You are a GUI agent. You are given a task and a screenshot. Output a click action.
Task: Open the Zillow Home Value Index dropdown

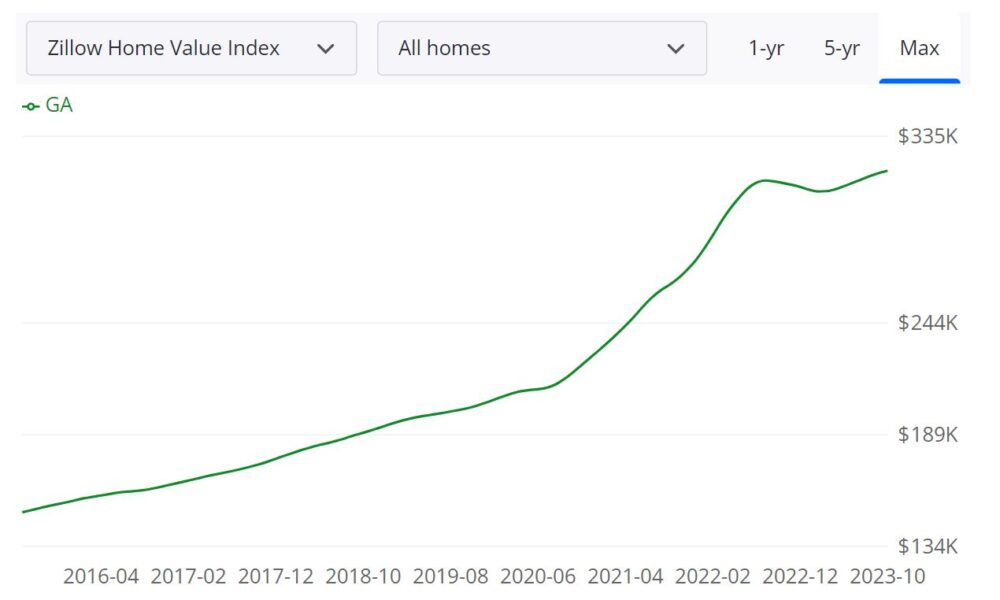click(192, 47)
